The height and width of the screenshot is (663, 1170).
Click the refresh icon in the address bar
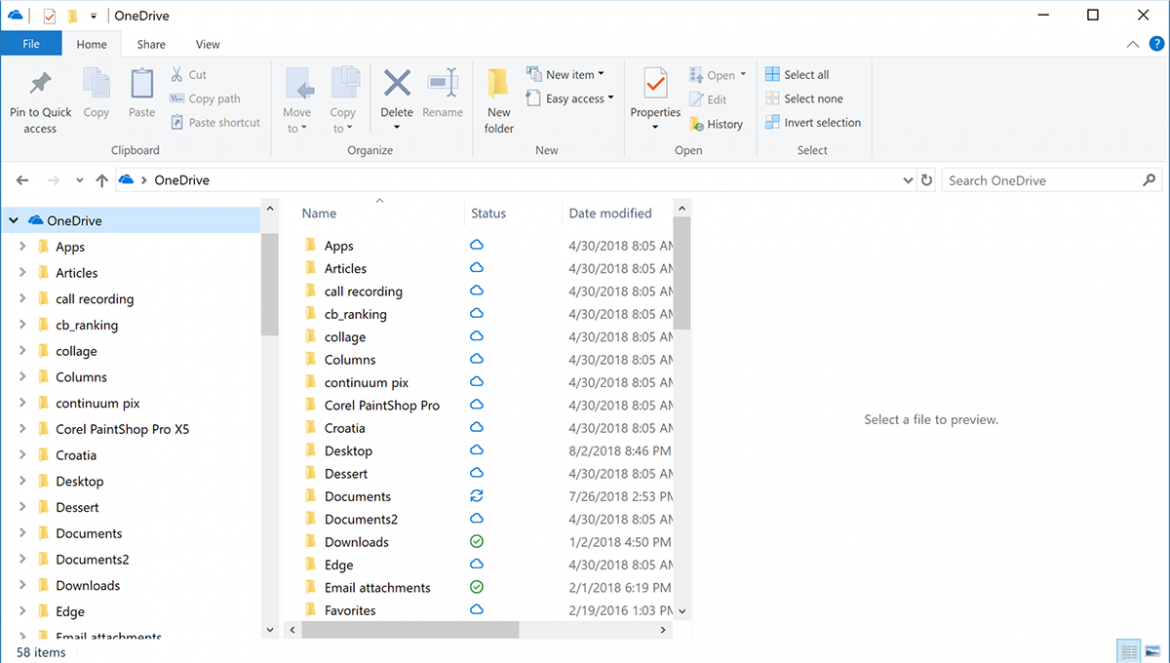click(x=926, y=180)
